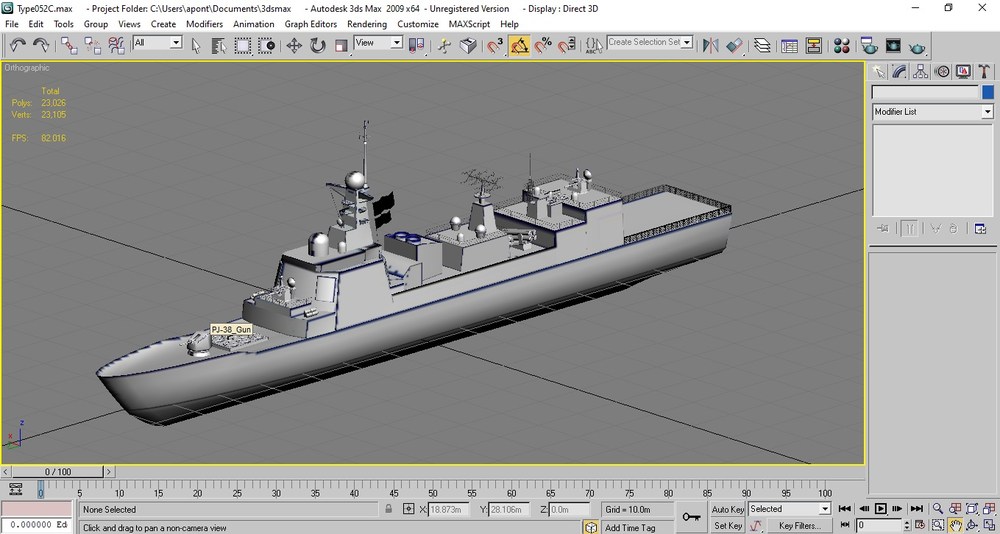Switch to Hierarchy command panel tab
The height and width of the screenshot is (534, 1000).
pyautogui.click(x=920, y=71)
